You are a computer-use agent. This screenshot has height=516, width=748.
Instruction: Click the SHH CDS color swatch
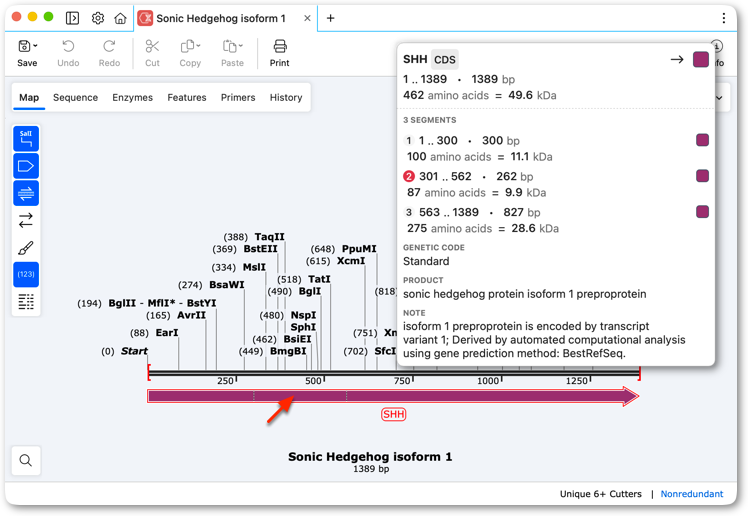[700, 60]
